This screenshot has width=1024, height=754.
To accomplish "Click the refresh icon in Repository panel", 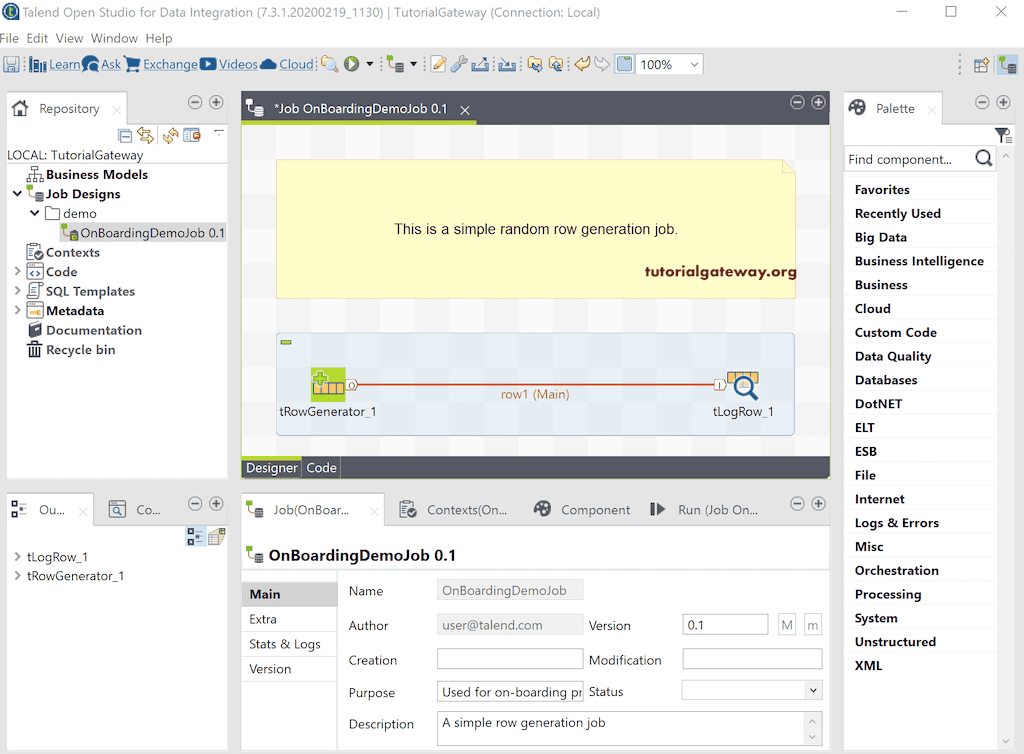I will click(170, 136).
